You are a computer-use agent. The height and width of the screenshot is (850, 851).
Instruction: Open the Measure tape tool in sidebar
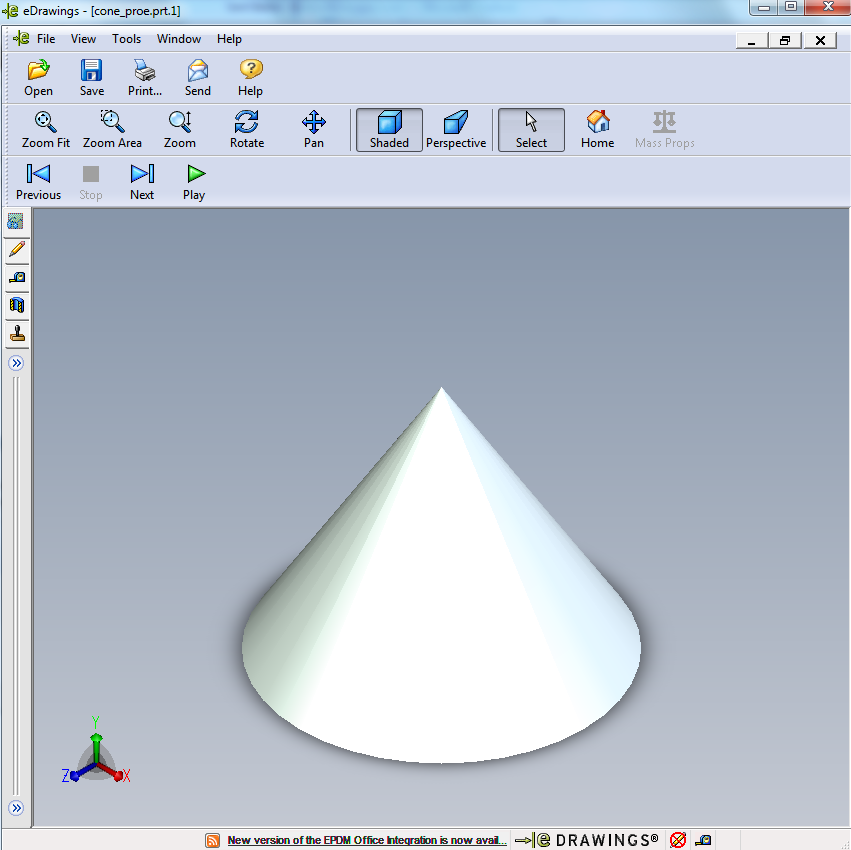pos(16,277)
